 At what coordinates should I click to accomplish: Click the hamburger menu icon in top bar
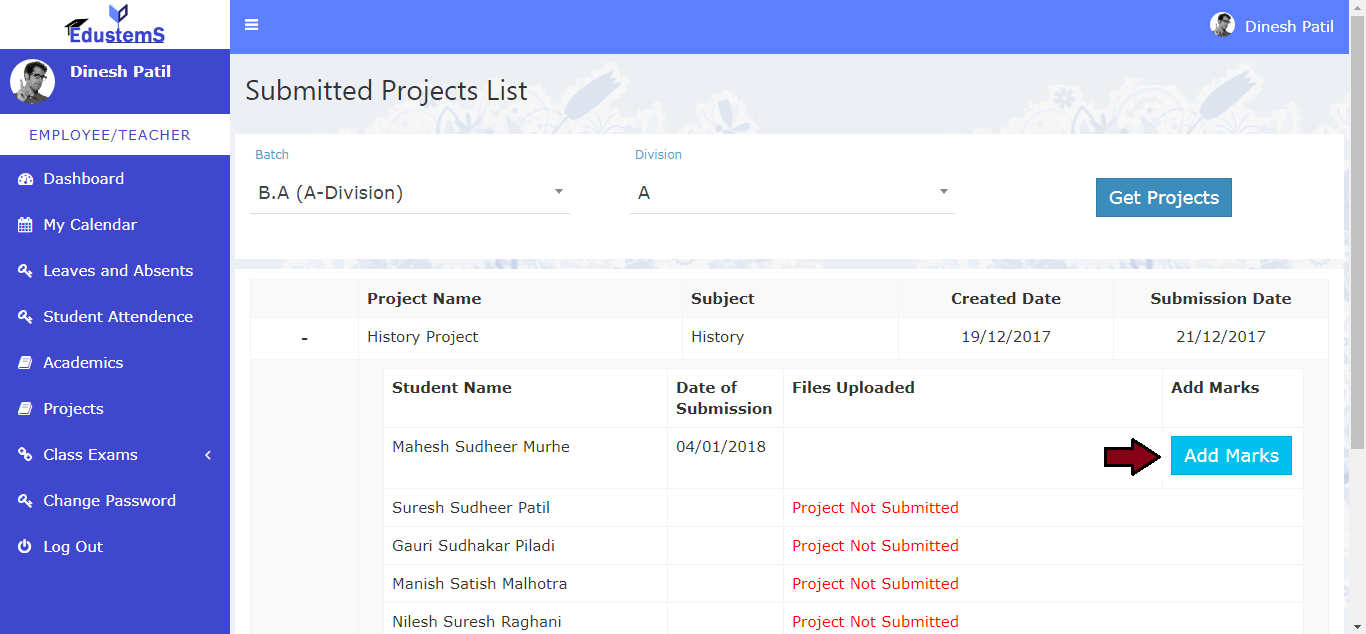252,25
